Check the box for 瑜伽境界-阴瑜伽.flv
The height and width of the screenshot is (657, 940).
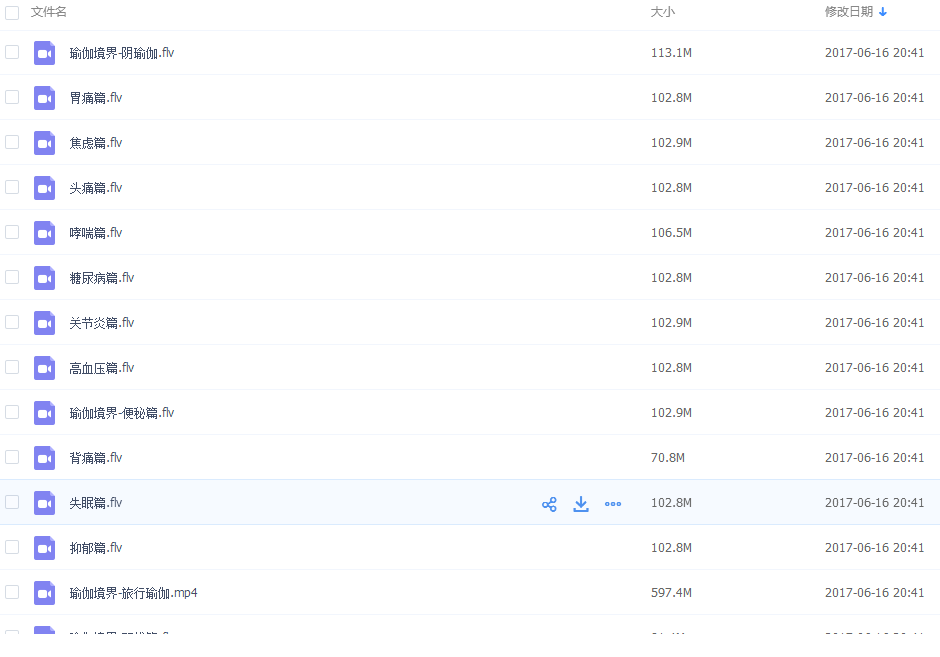click(x=12, y=52)
